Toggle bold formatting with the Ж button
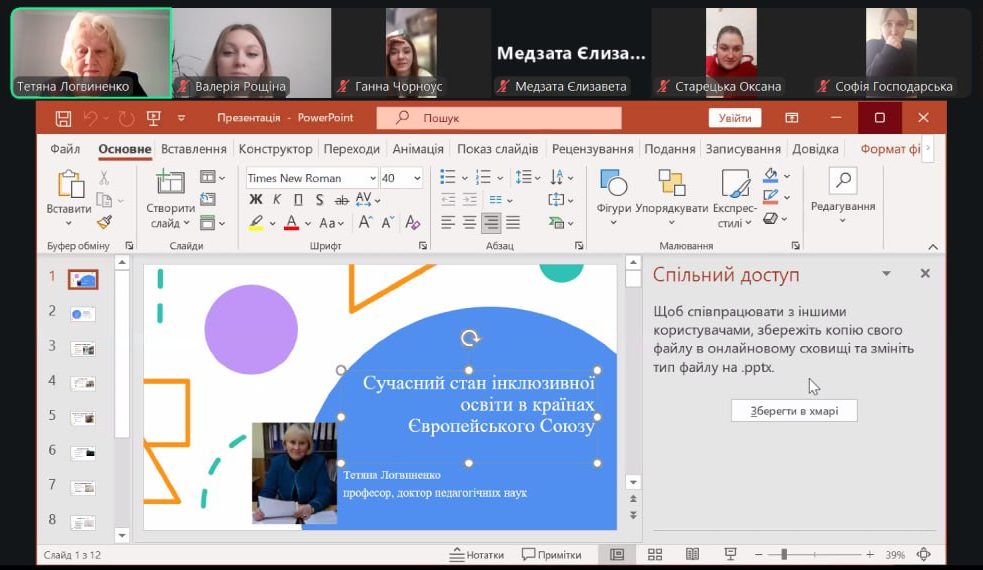 tap(256, 200)
